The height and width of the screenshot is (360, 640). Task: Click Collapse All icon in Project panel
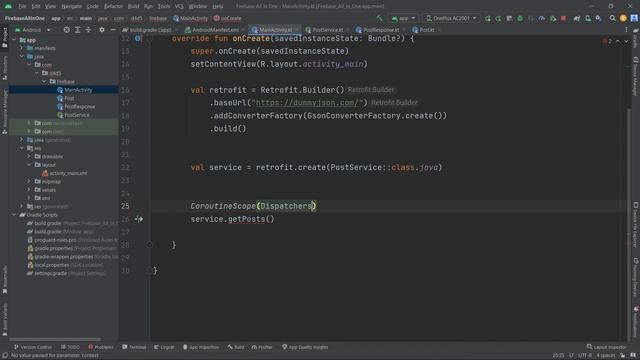pyautogui.click(x=88, y=30)
